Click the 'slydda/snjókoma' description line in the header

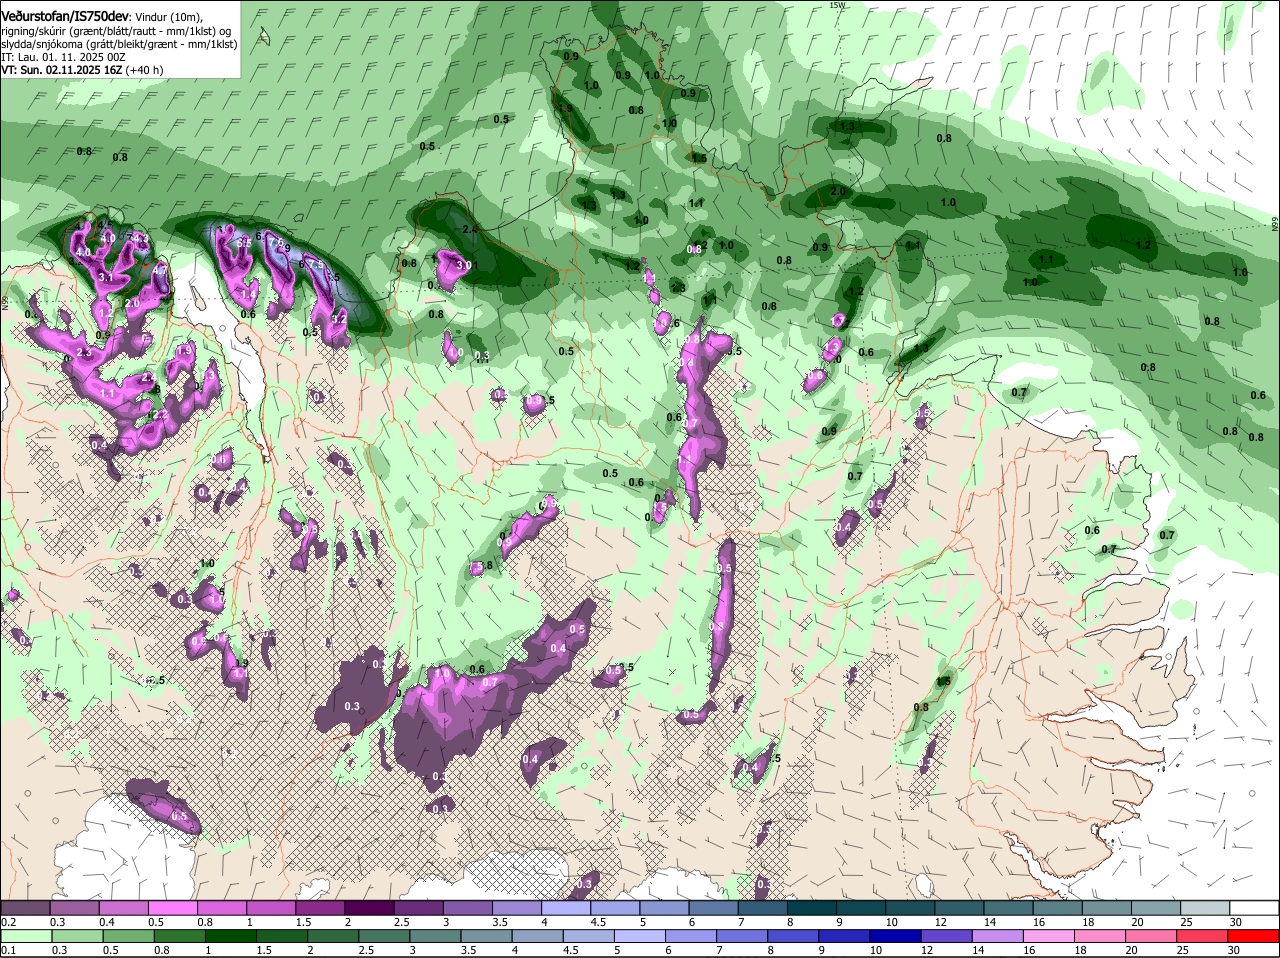tap(119, 44)
